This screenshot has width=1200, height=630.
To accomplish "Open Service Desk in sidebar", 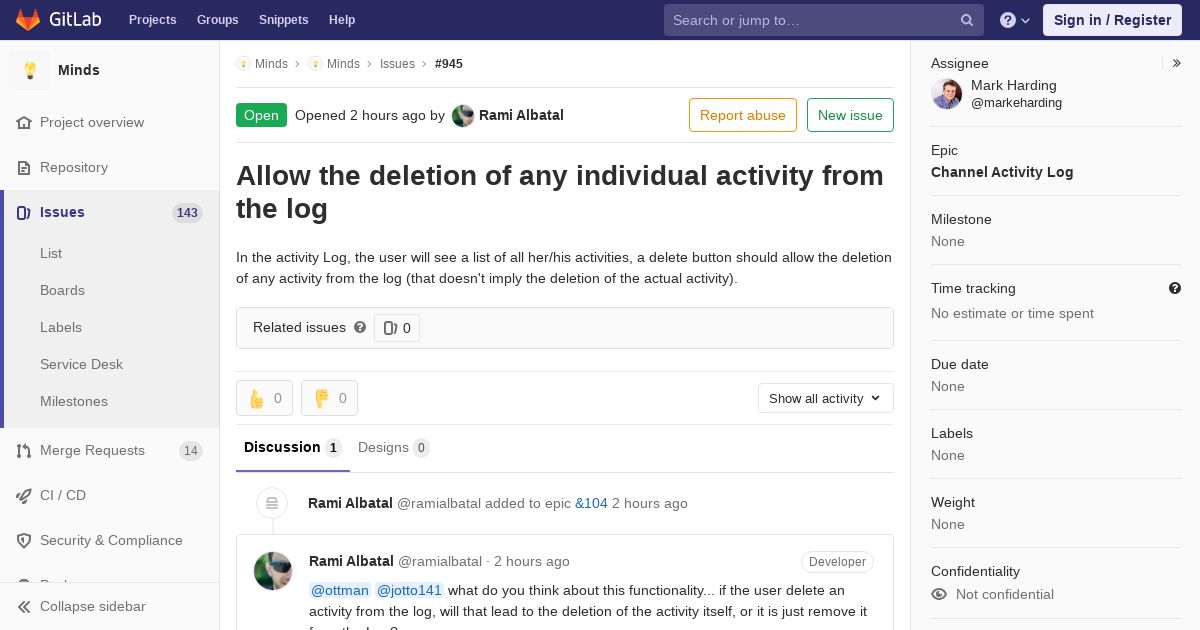I will tap(81, 364).
